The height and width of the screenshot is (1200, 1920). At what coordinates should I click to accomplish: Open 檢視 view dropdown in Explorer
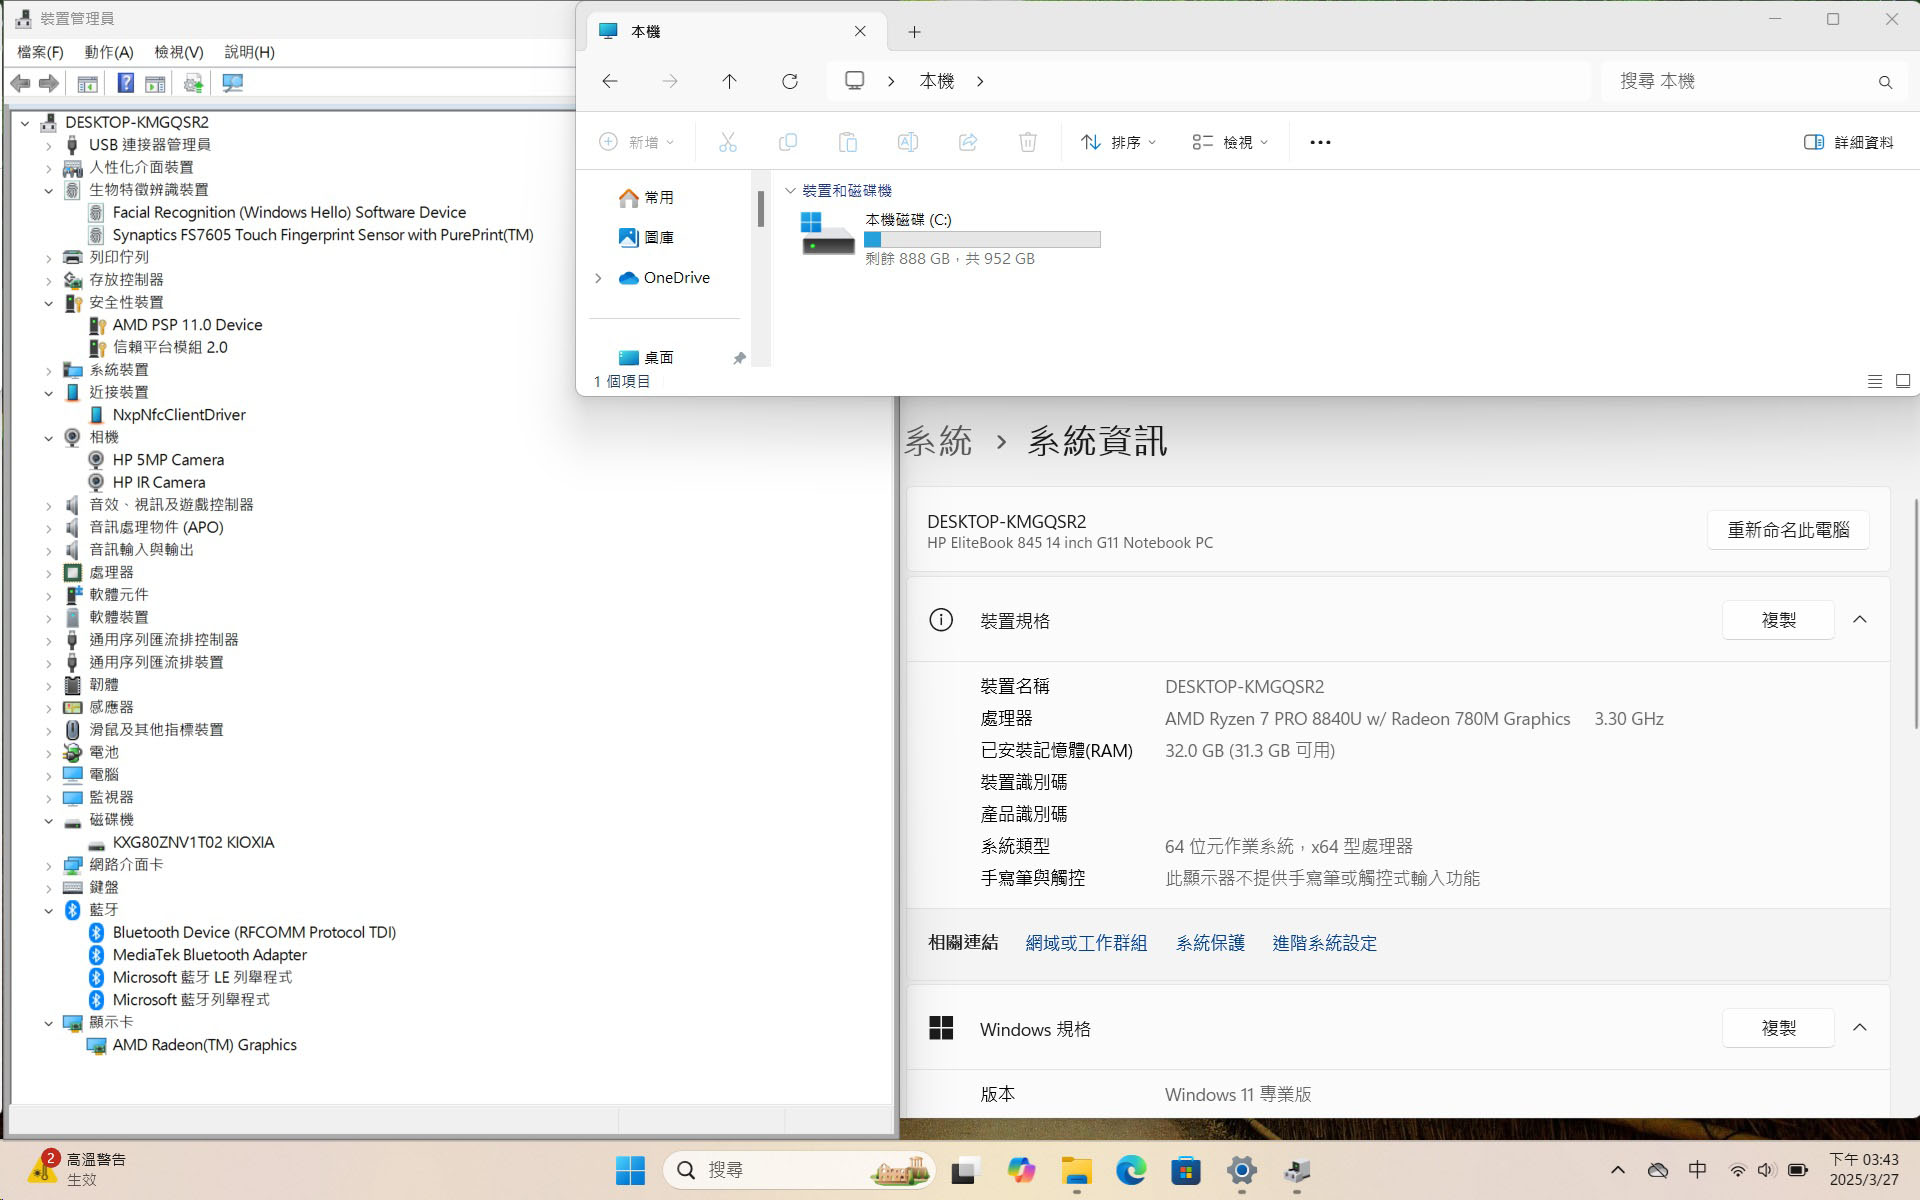(1230, 142)
